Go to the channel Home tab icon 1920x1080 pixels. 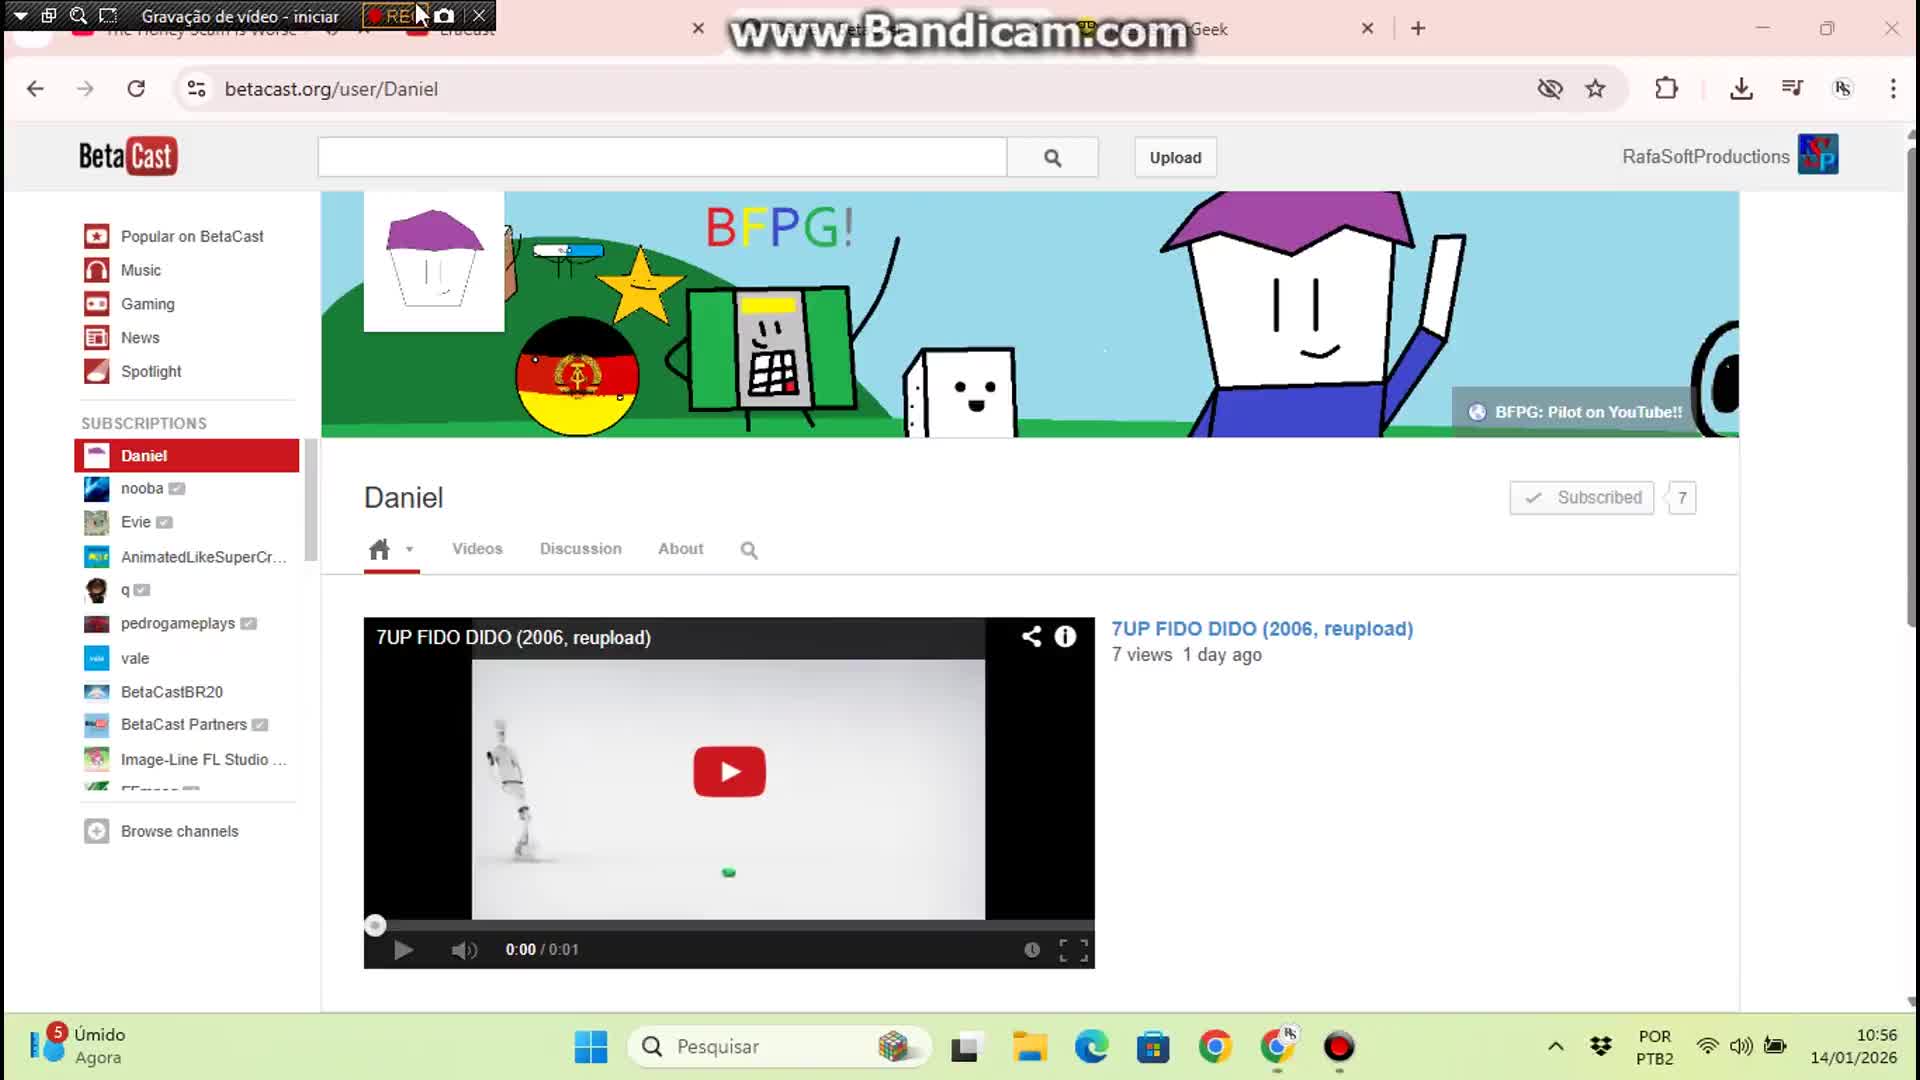[379, 549]
